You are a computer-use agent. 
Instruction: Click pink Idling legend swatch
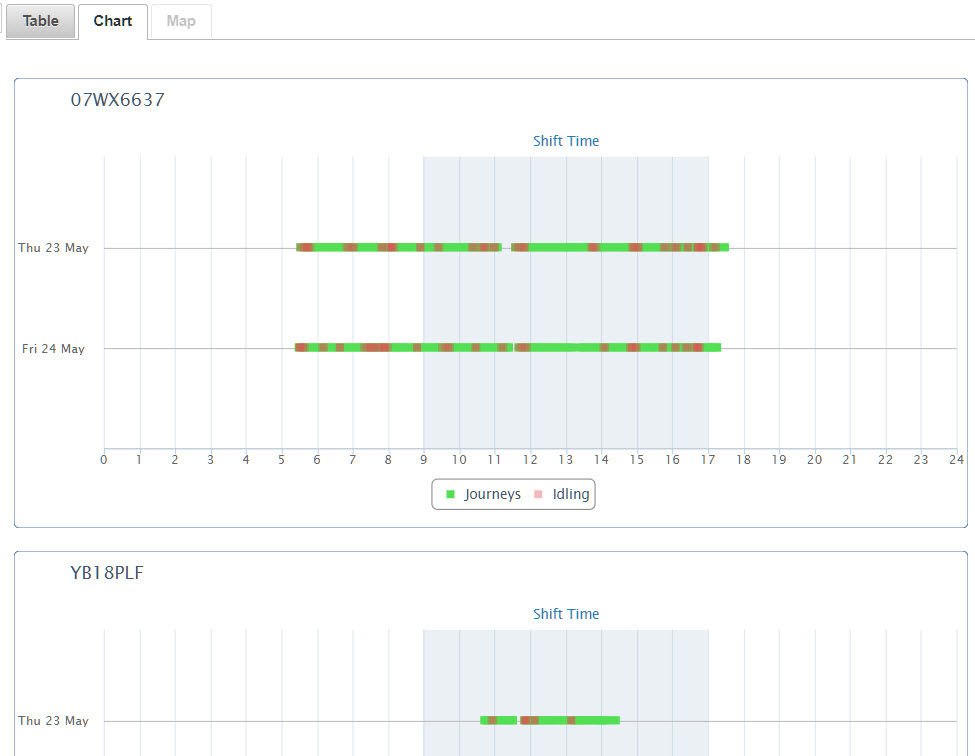[538, 494]
